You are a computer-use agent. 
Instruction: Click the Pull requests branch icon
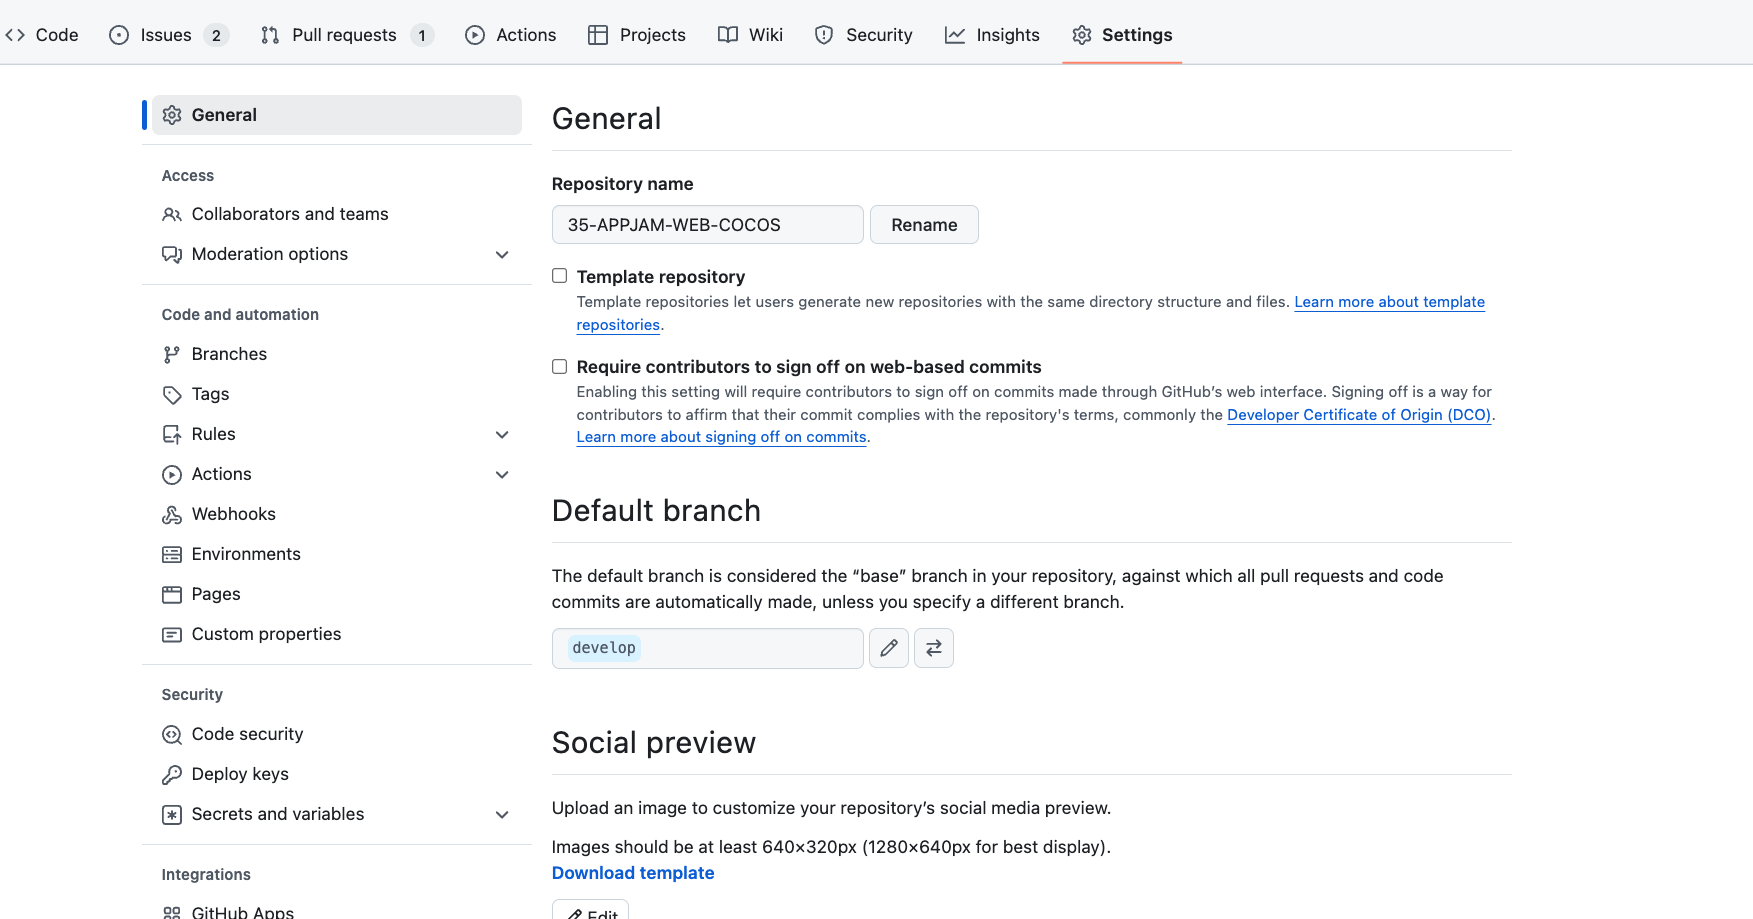click(x=270, y=35)
